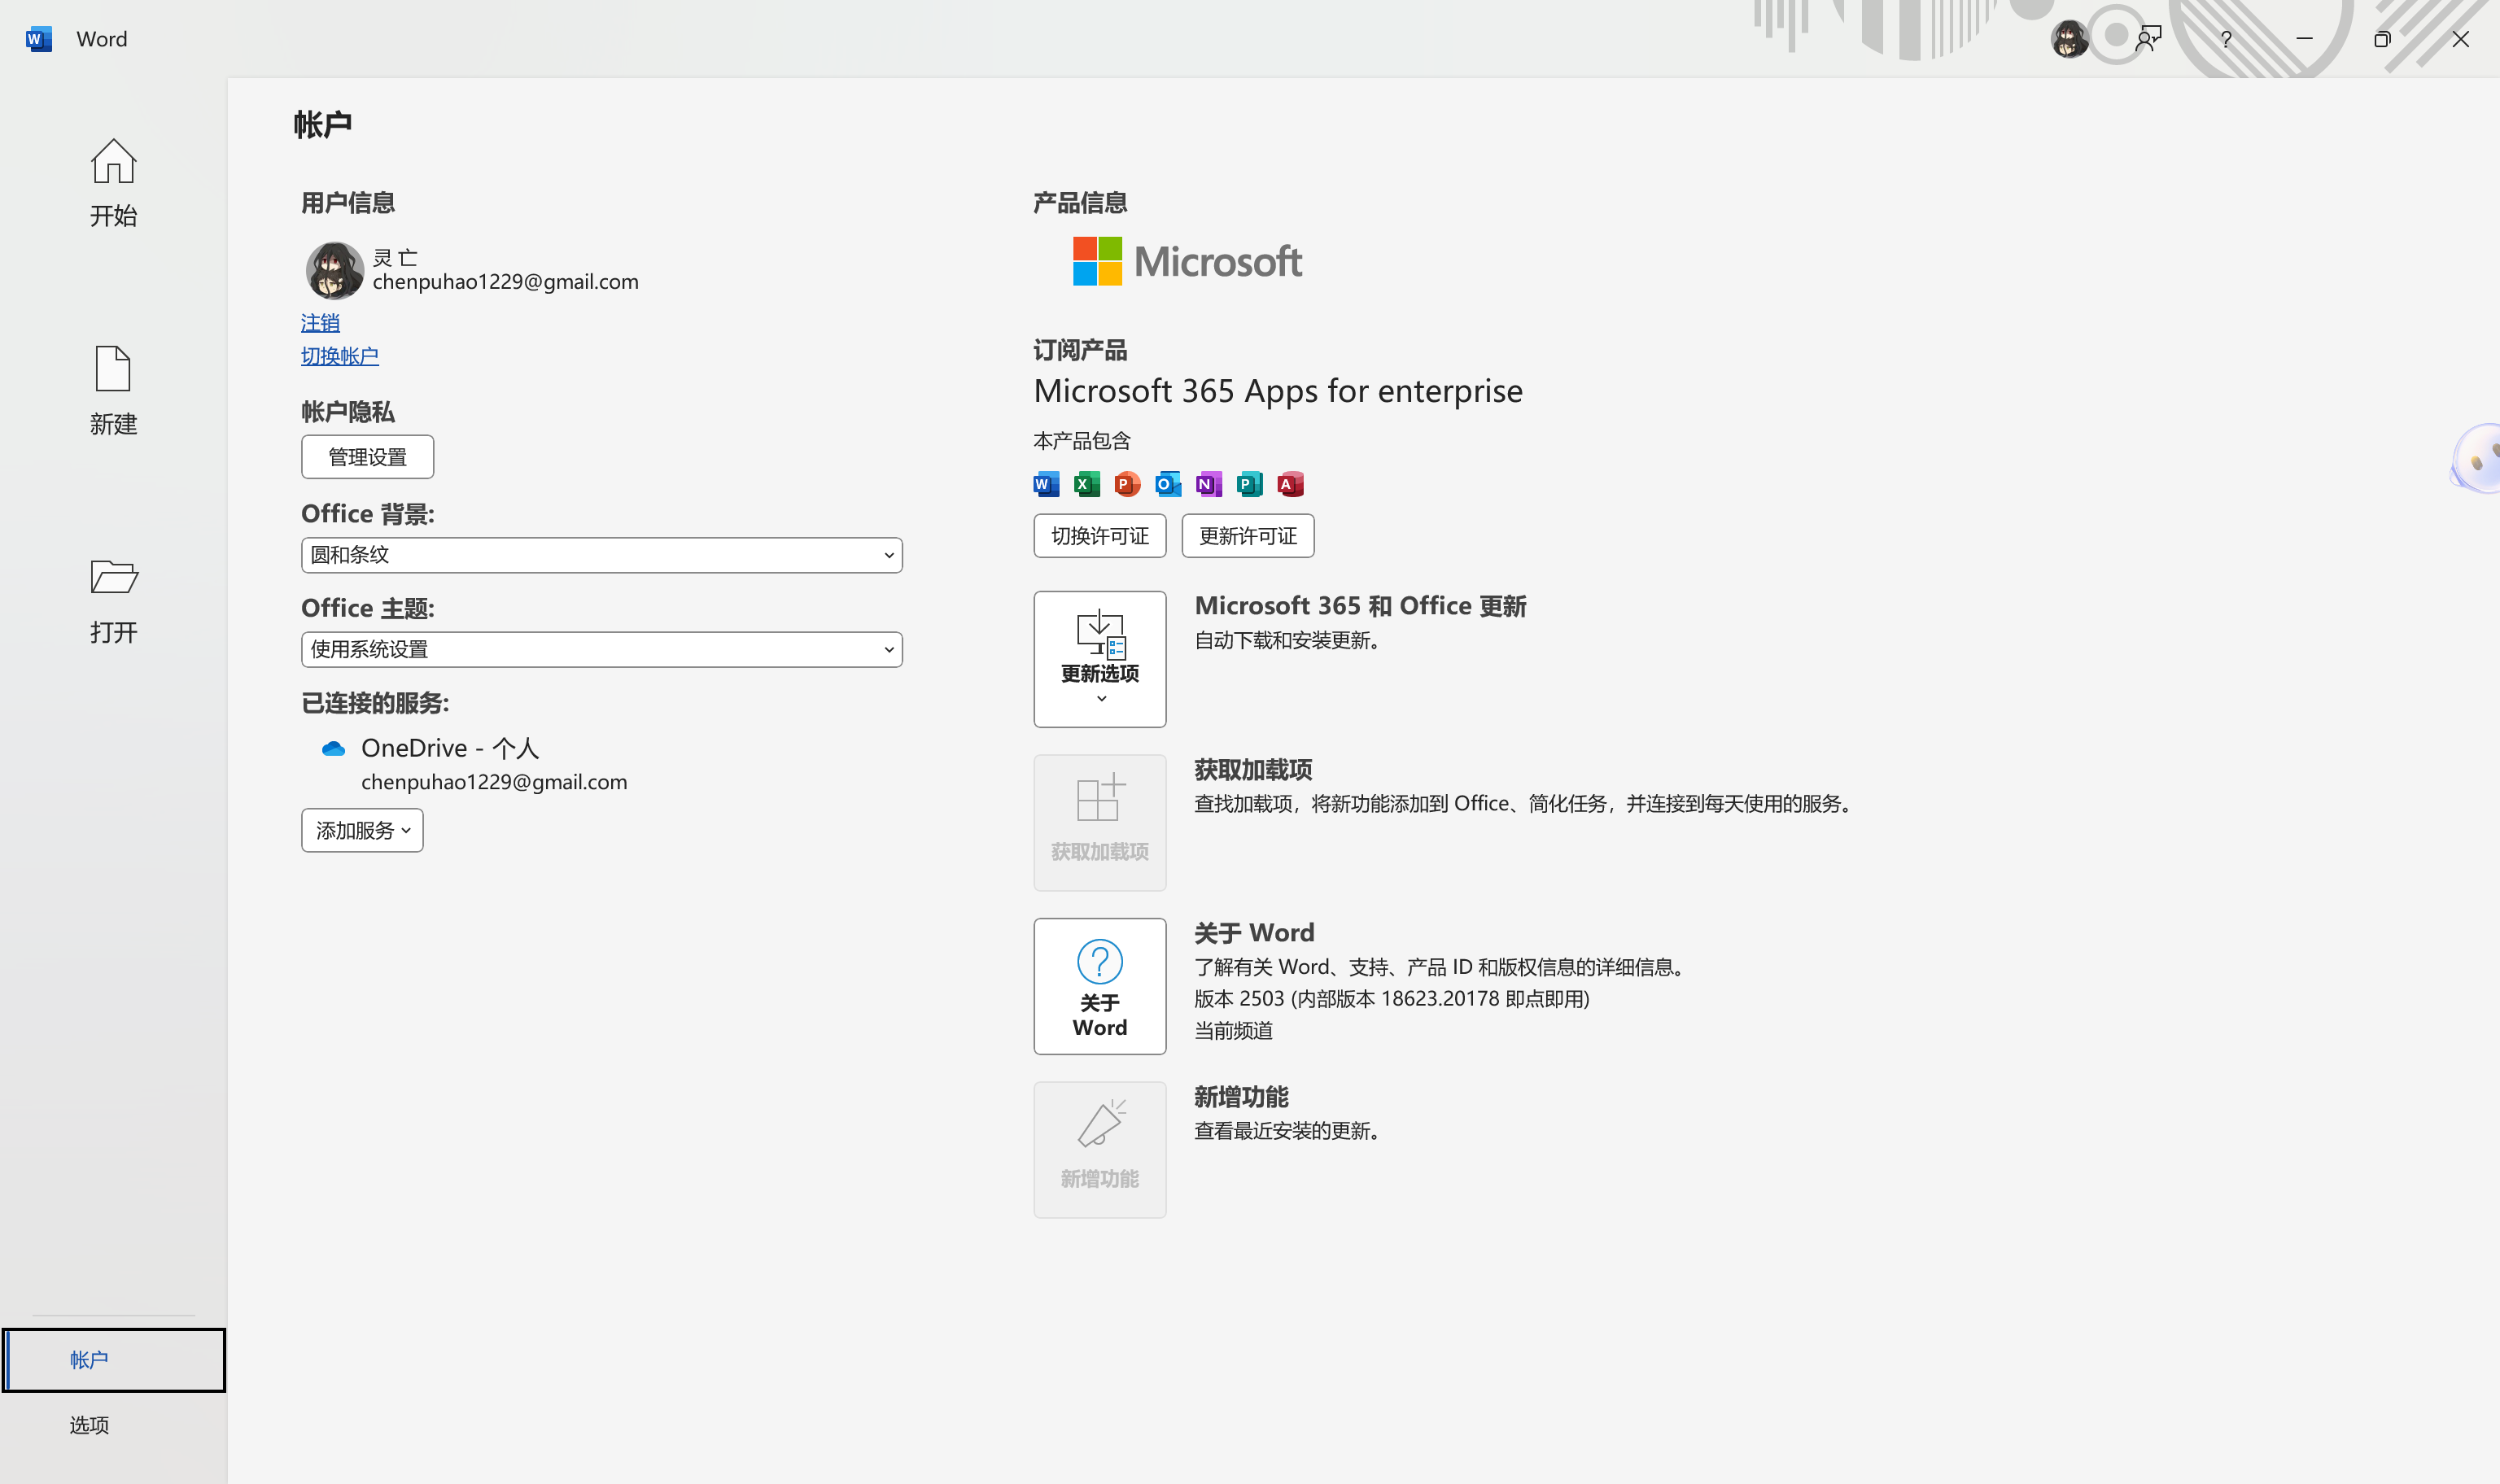Click the 注销 sign-out link
Viewport: 2500px width, 1484px height.
[320, 323]
